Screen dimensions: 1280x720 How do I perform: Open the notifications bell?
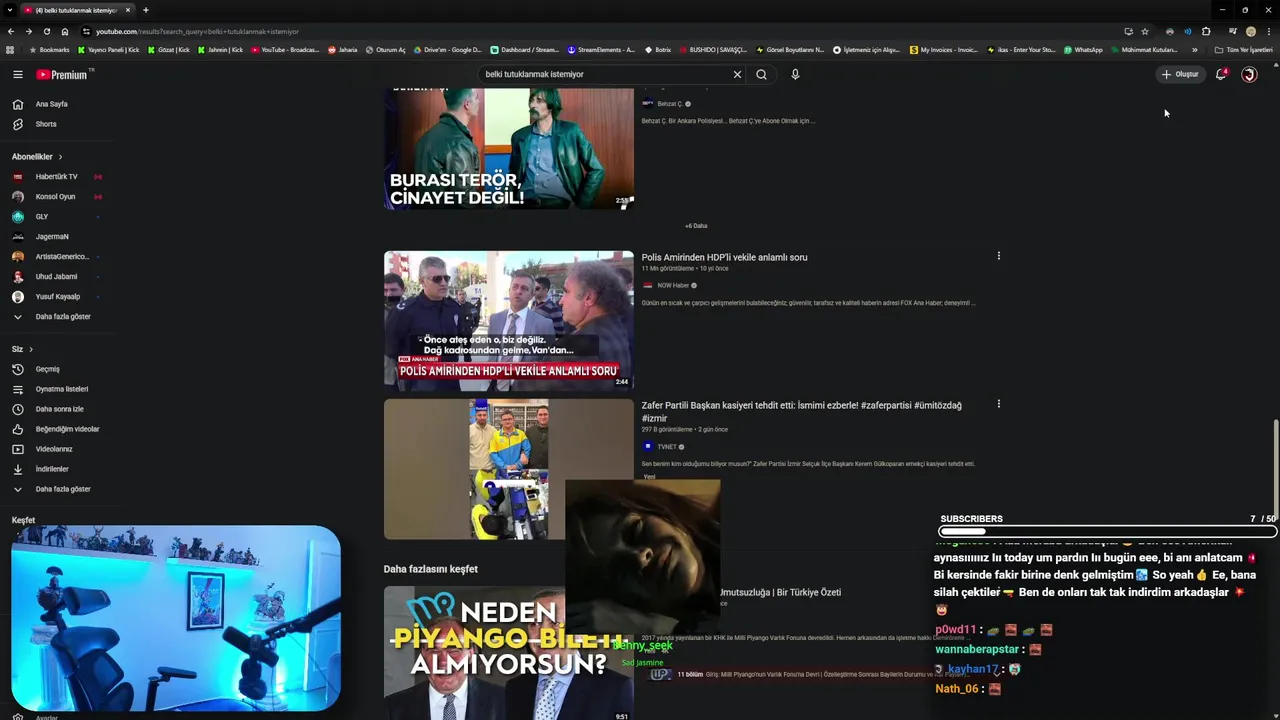[1221, 74]
